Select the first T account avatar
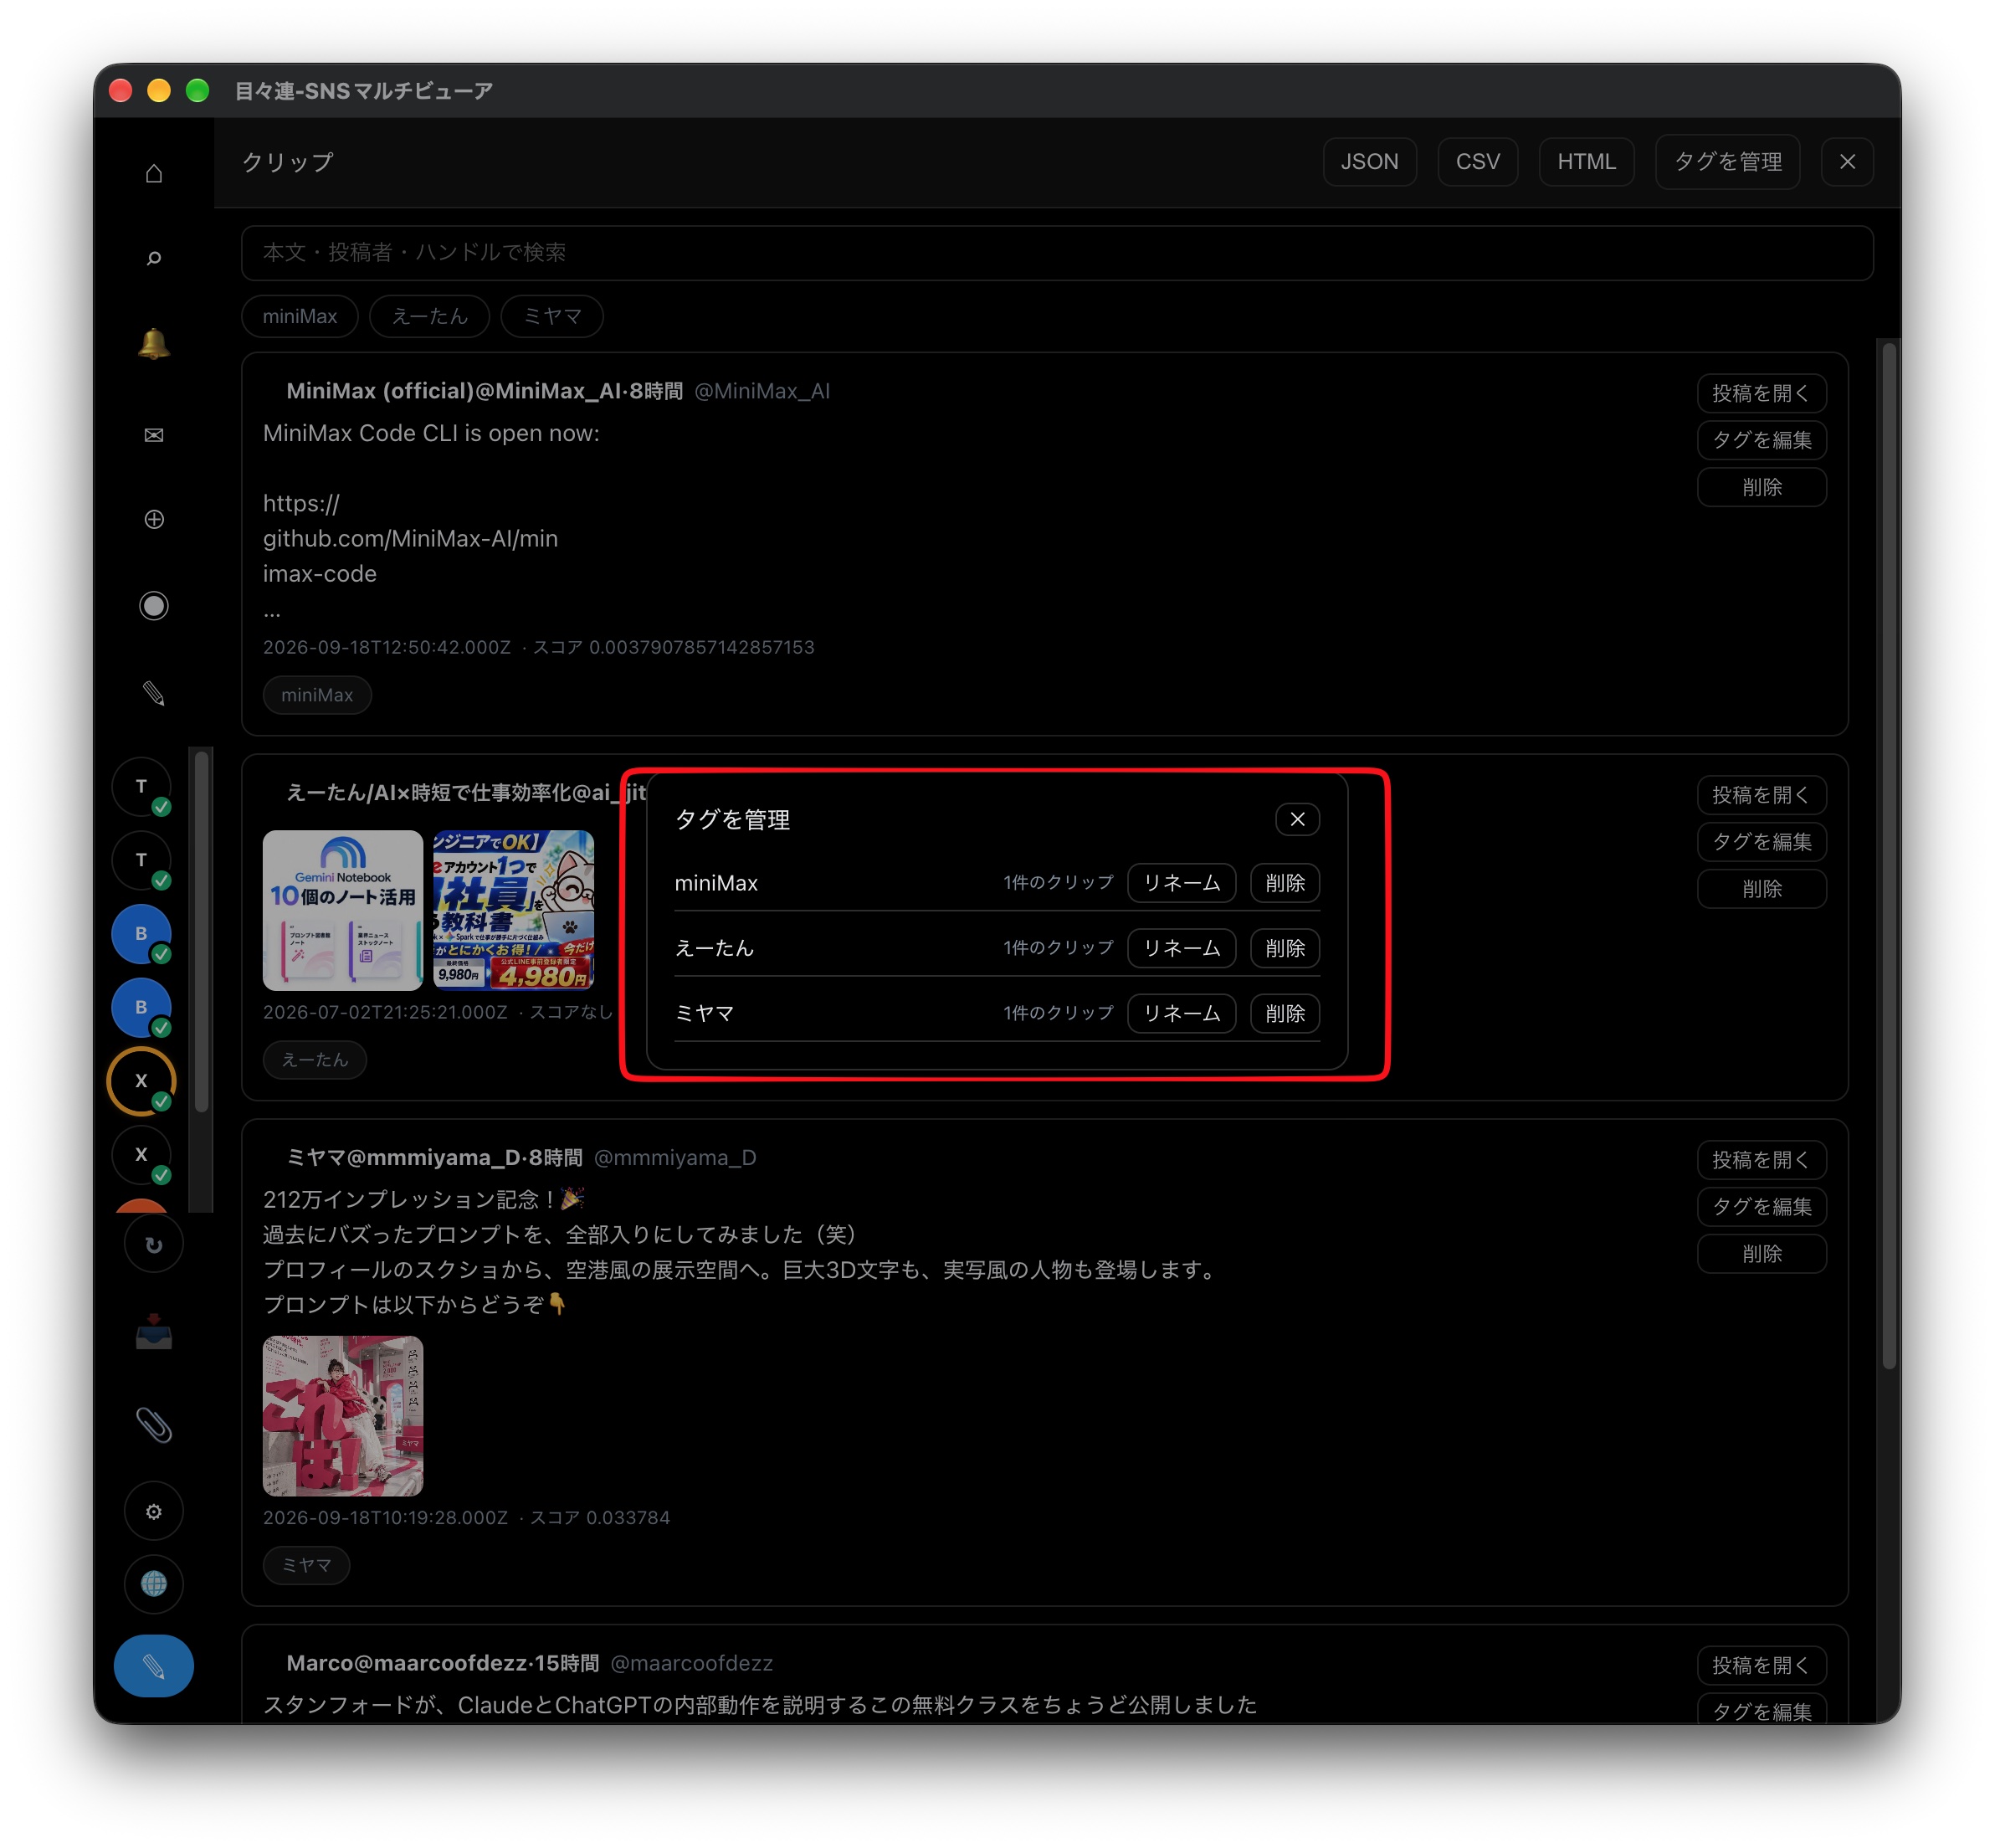Viewport: 1995px width, 1848px height. (x=141, y=787)
